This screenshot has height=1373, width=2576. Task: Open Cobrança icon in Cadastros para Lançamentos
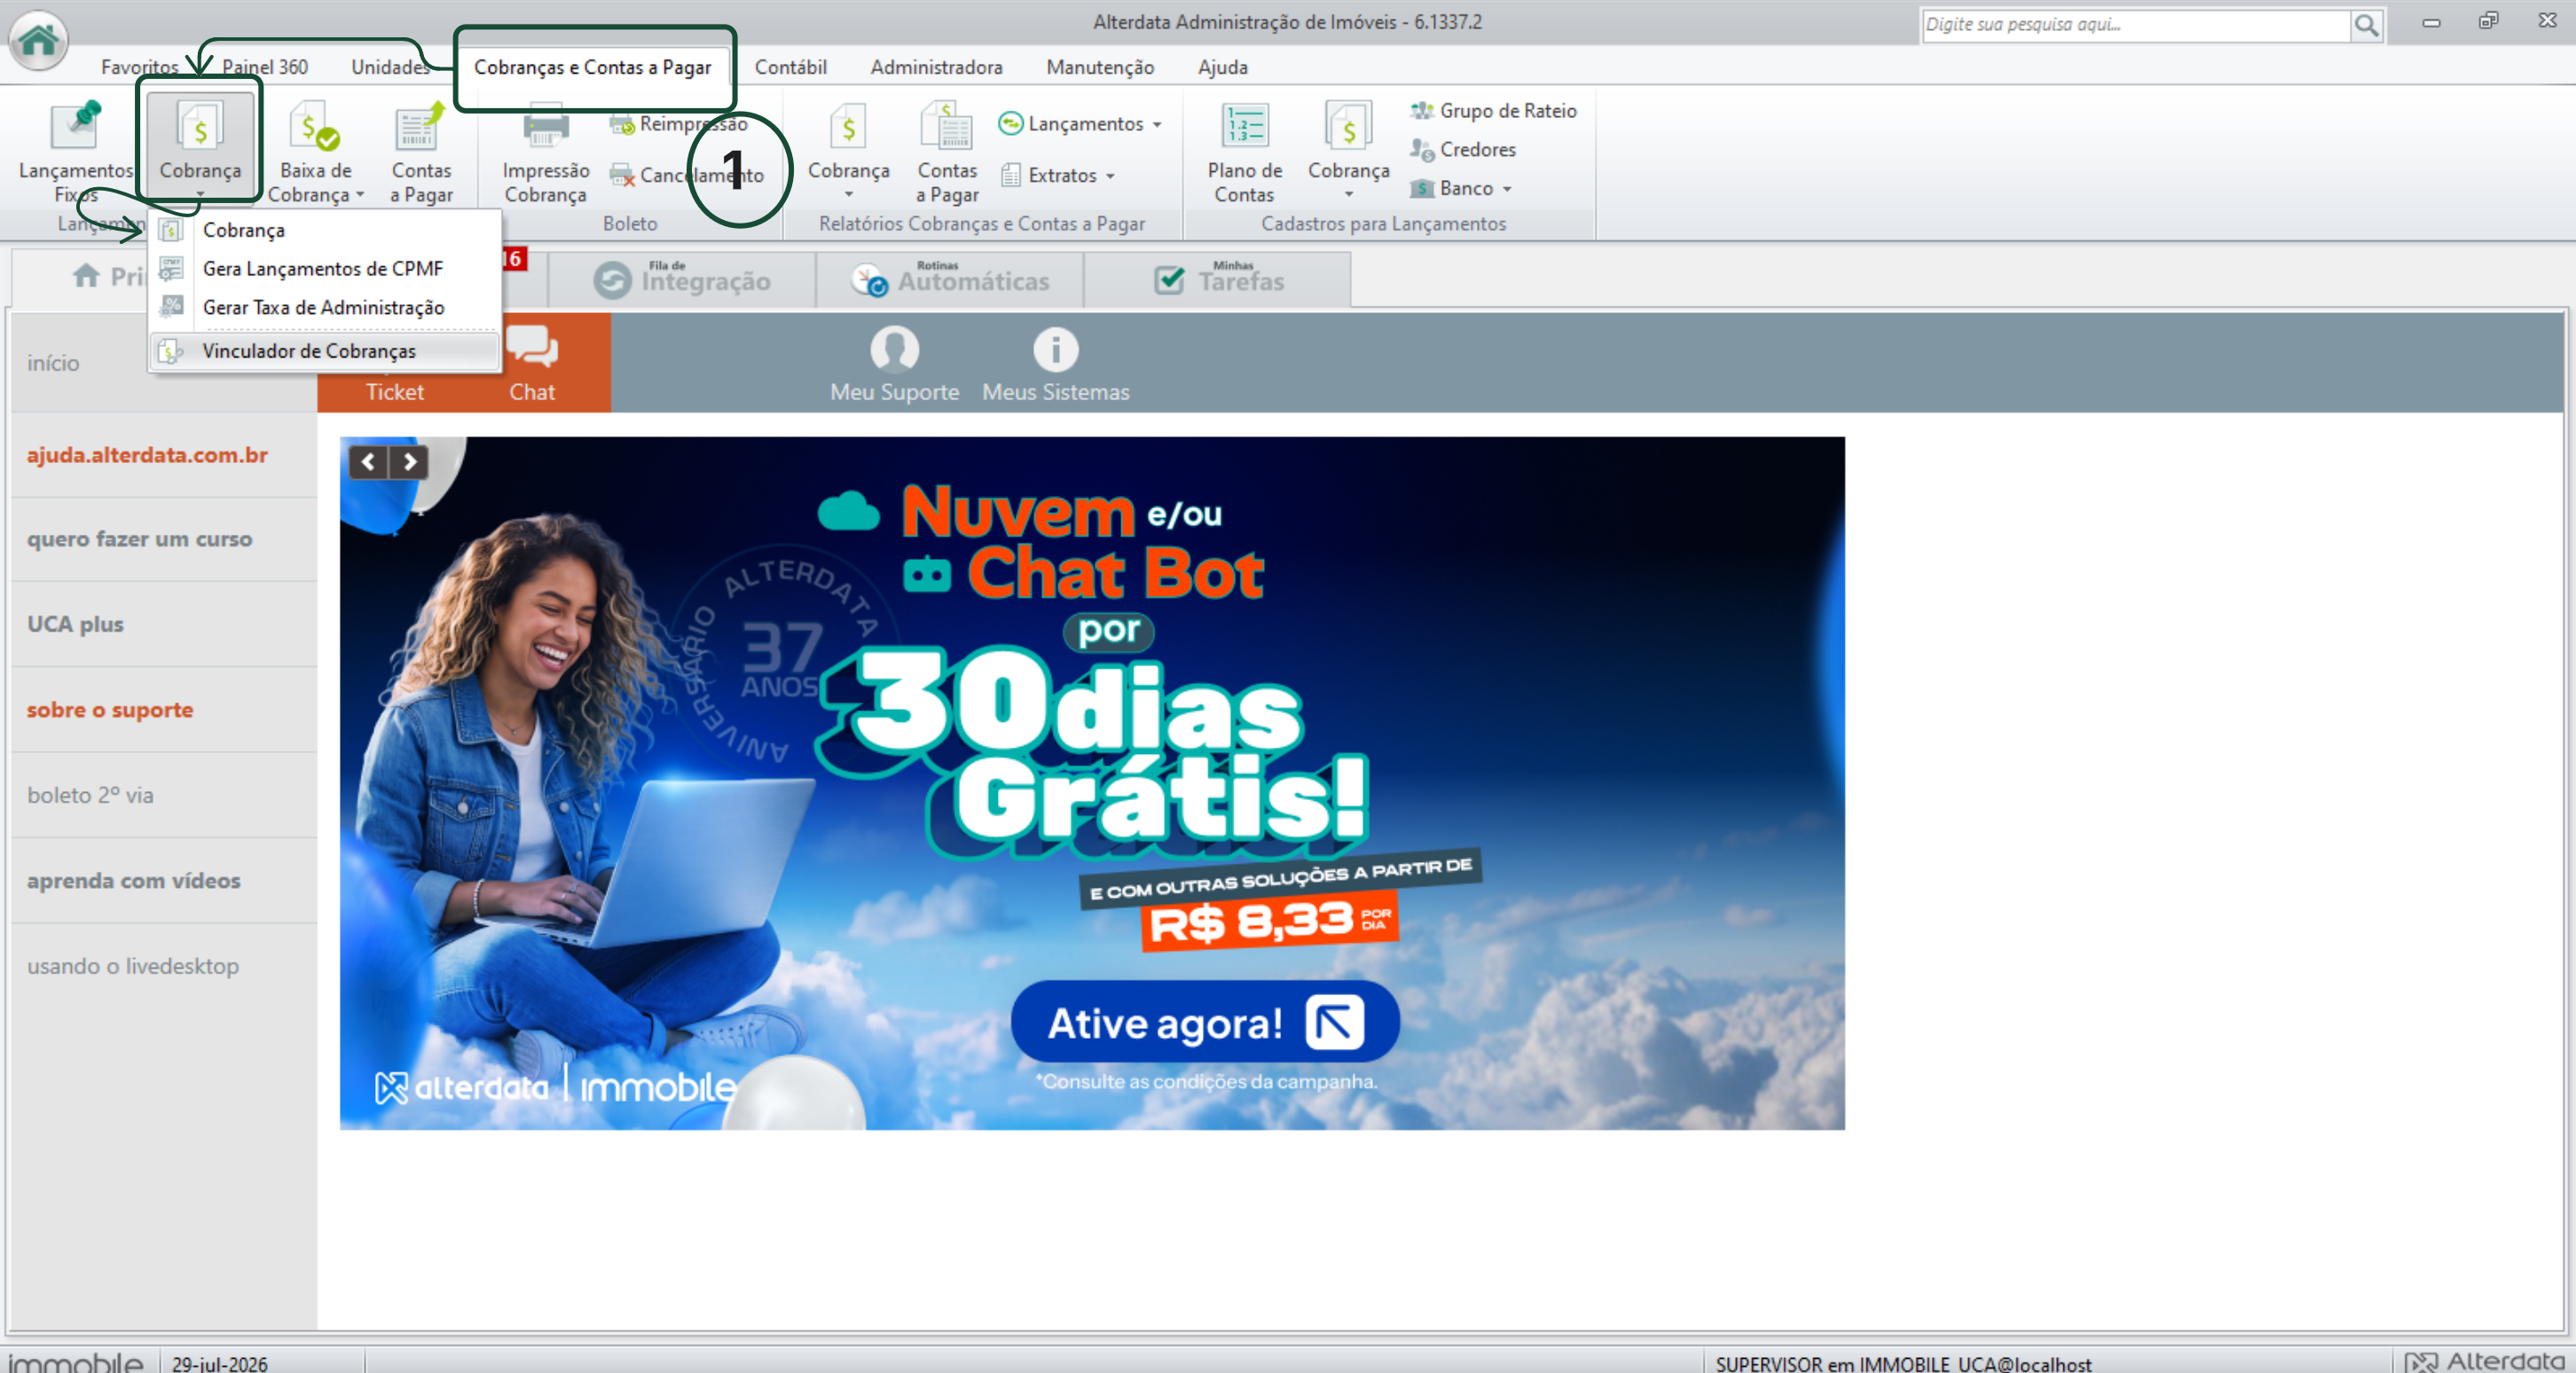[1348, 128]
